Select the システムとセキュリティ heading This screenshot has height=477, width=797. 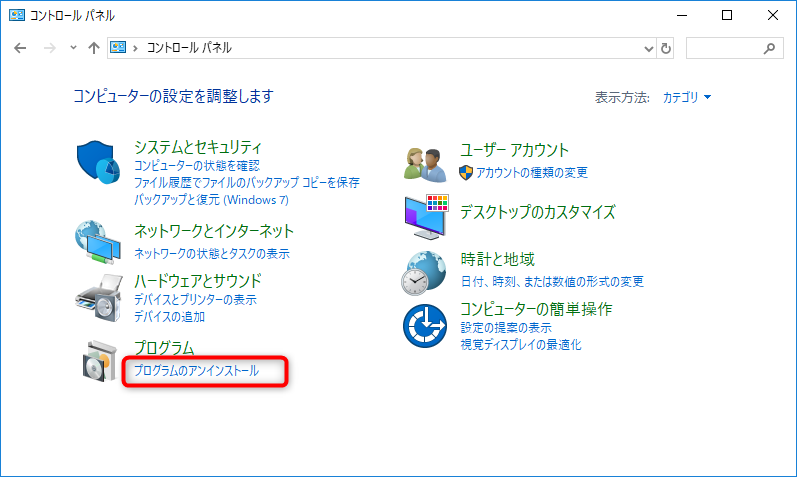tap(198, 149)
